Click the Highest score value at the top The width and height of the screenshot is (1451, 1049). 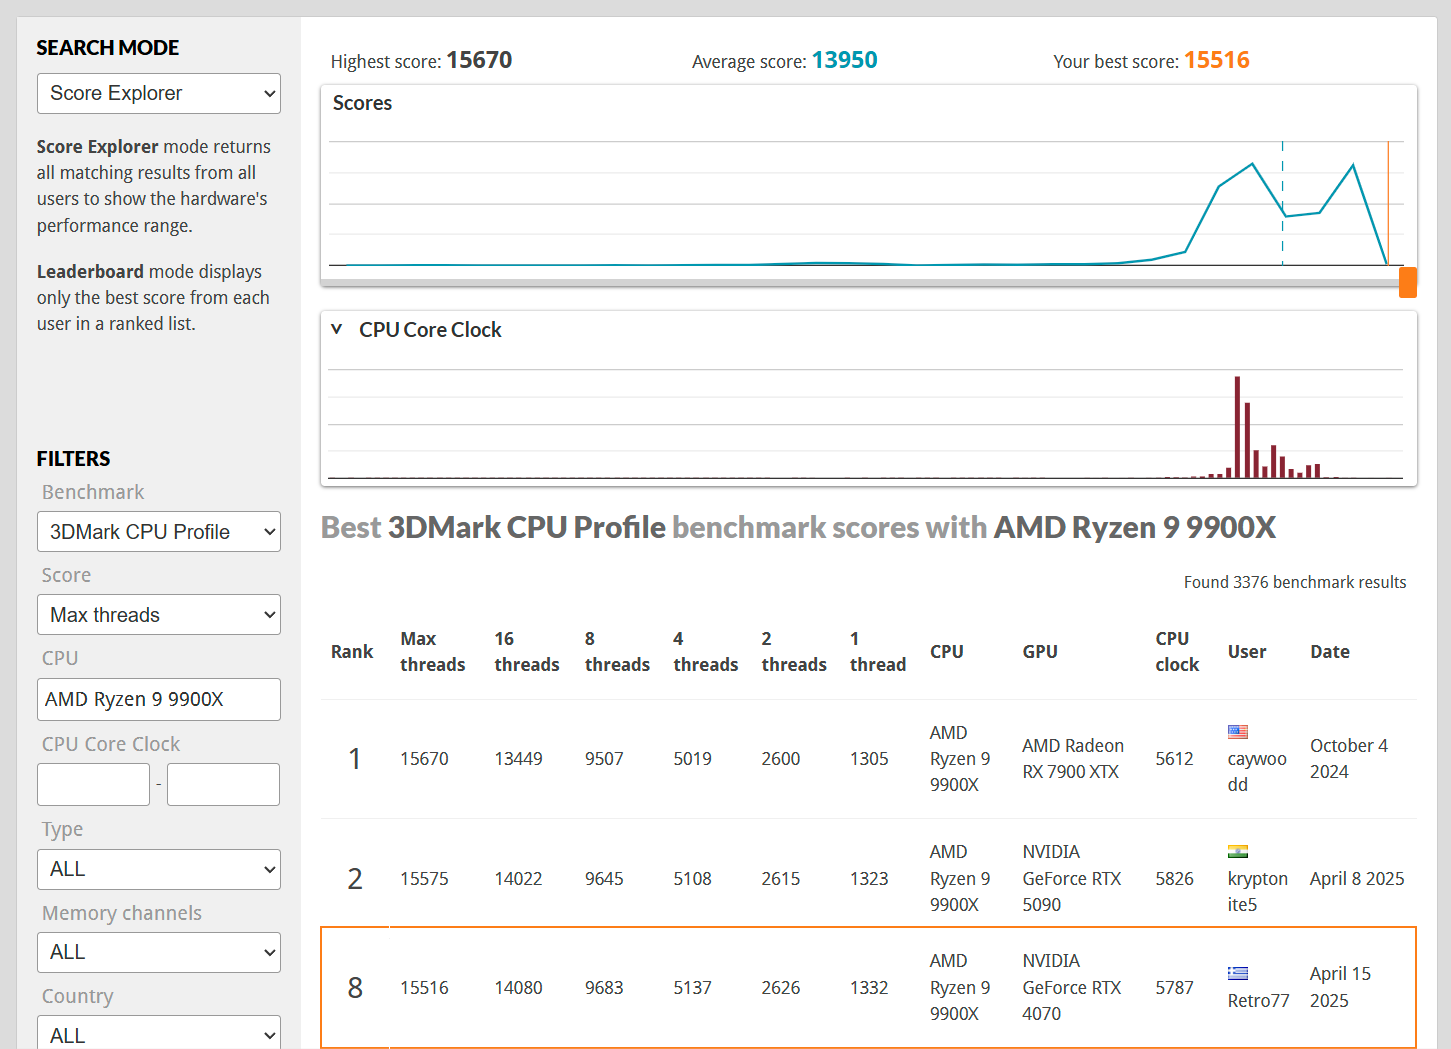point(479,60)
